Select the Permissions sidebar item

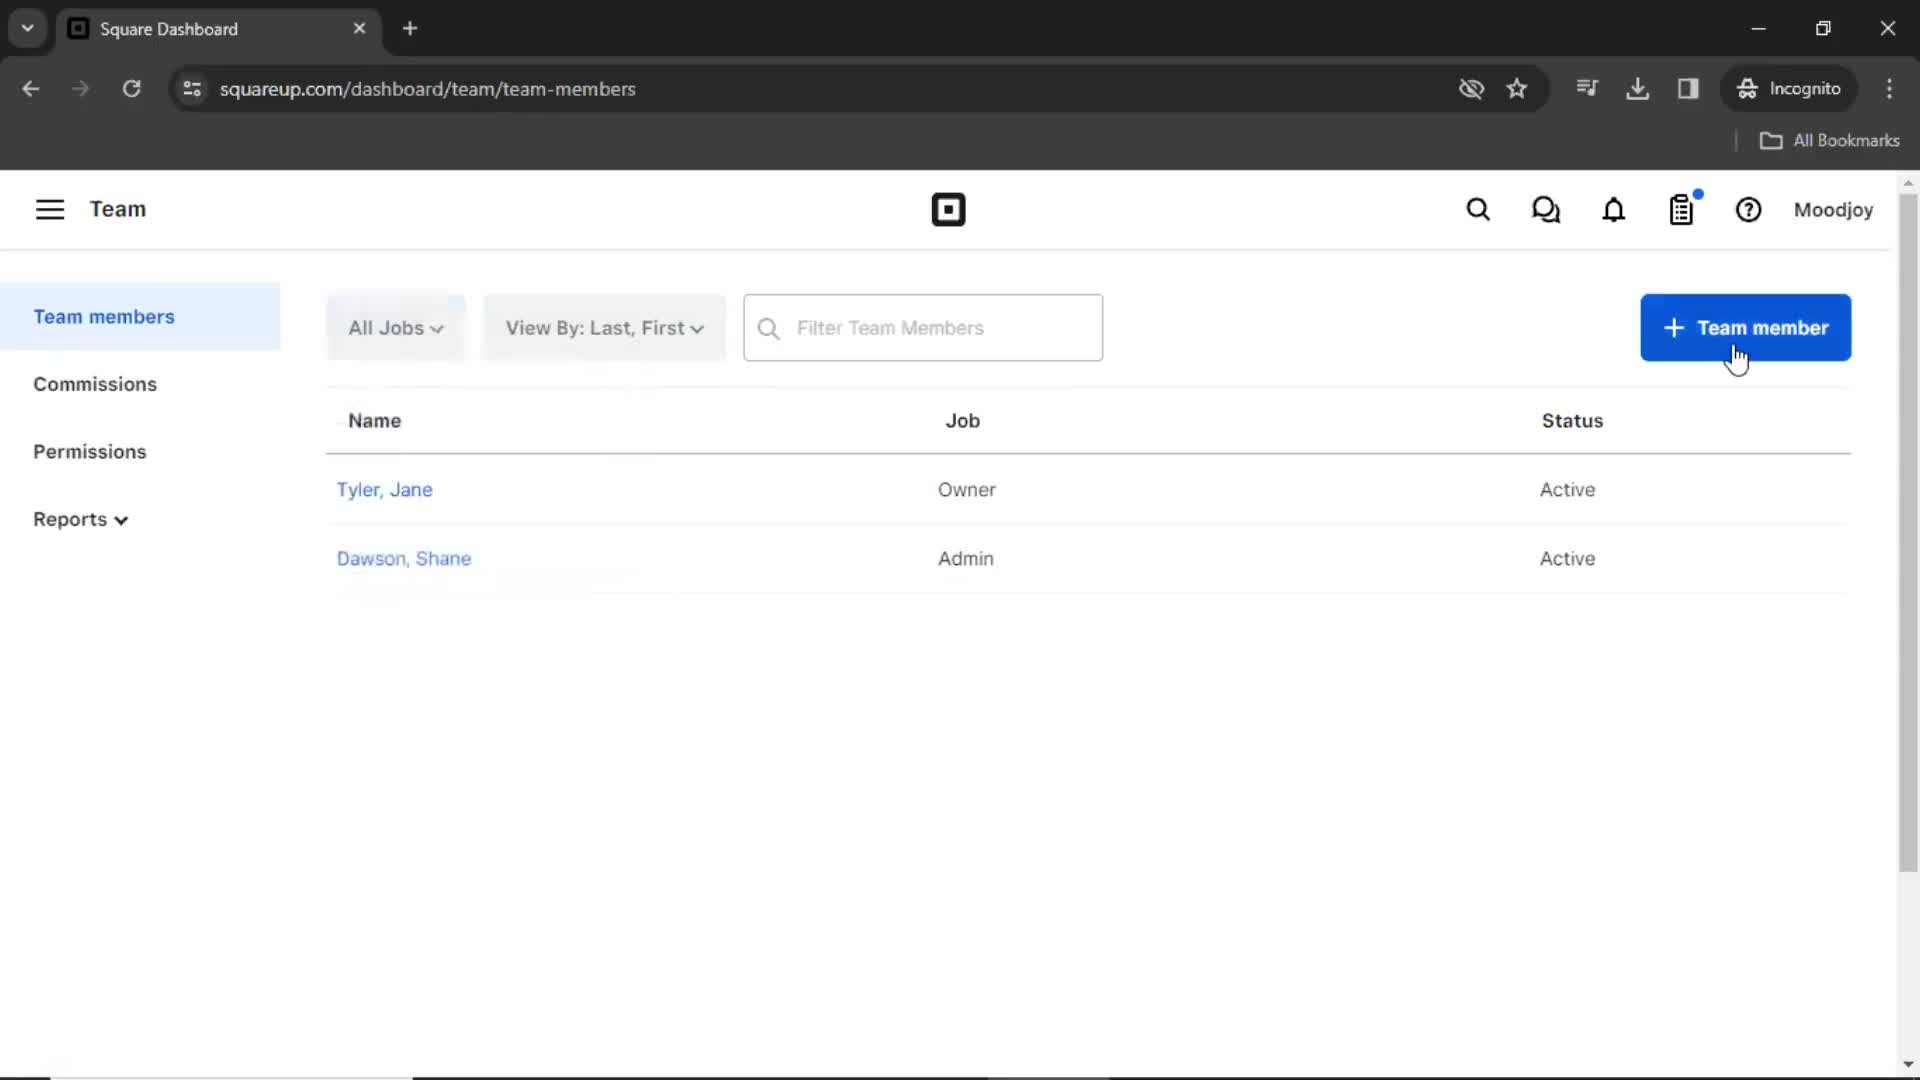coord(90,451)
